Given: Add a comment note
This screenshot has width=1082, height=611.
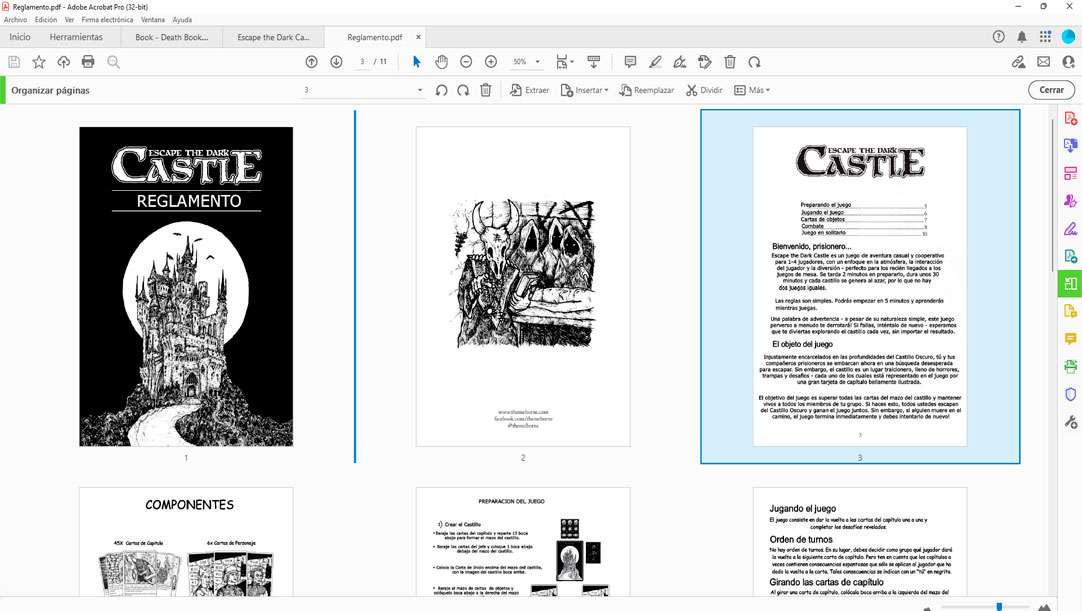Looking at the screenshot, I should coord(630,62).
